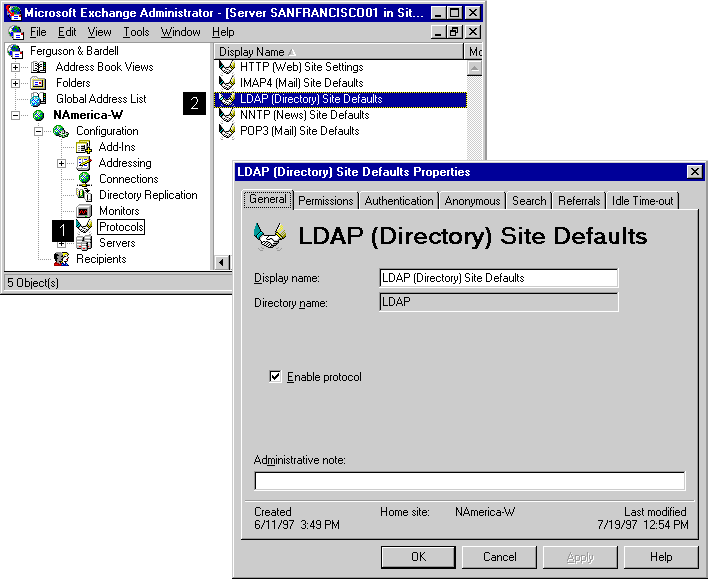Click the Configuration container icon
Screen dimensions: 708x579
[61, 131]
